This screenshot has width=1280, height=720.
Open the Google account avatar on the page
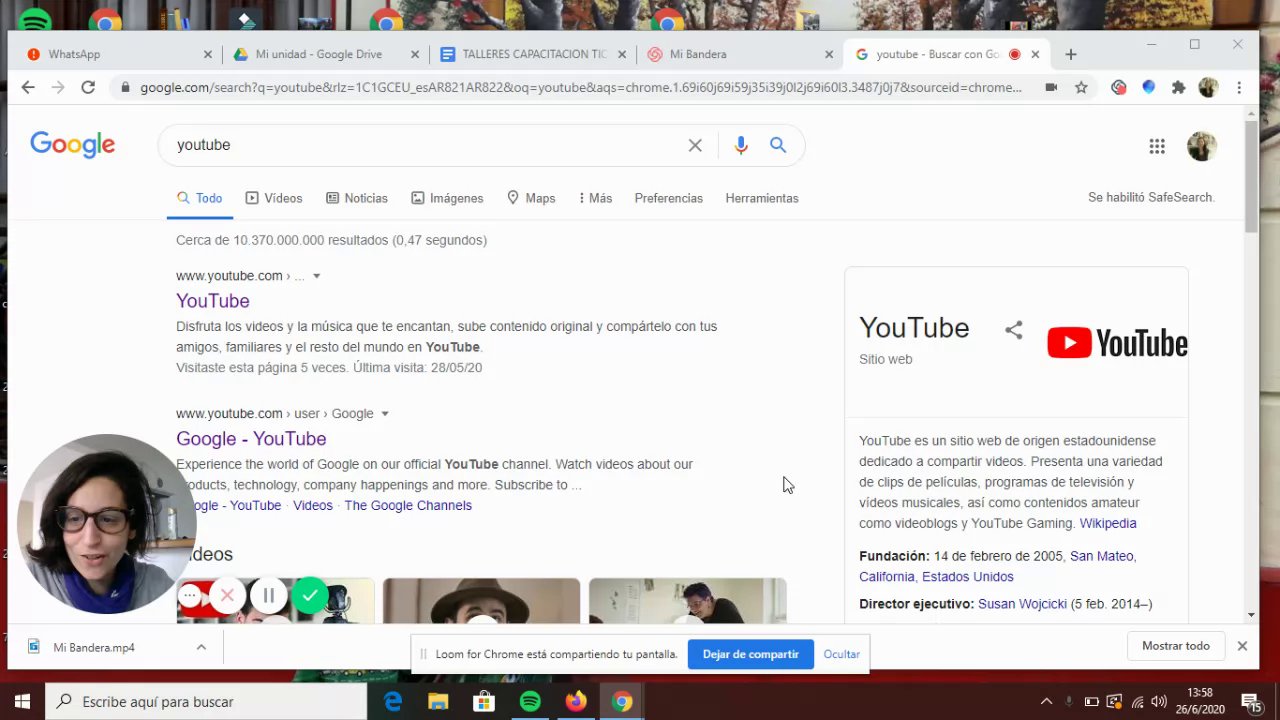(x=1202, y=146)
